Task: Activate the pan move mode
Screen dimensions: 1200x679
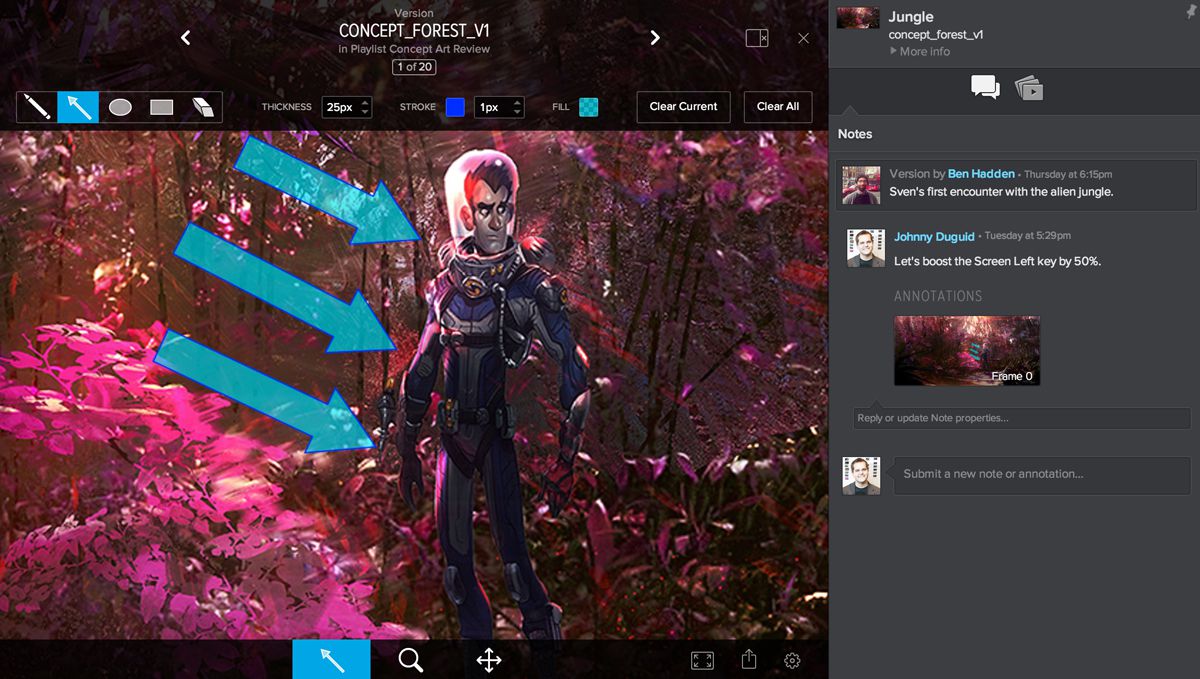Action: tap(488, 659)
